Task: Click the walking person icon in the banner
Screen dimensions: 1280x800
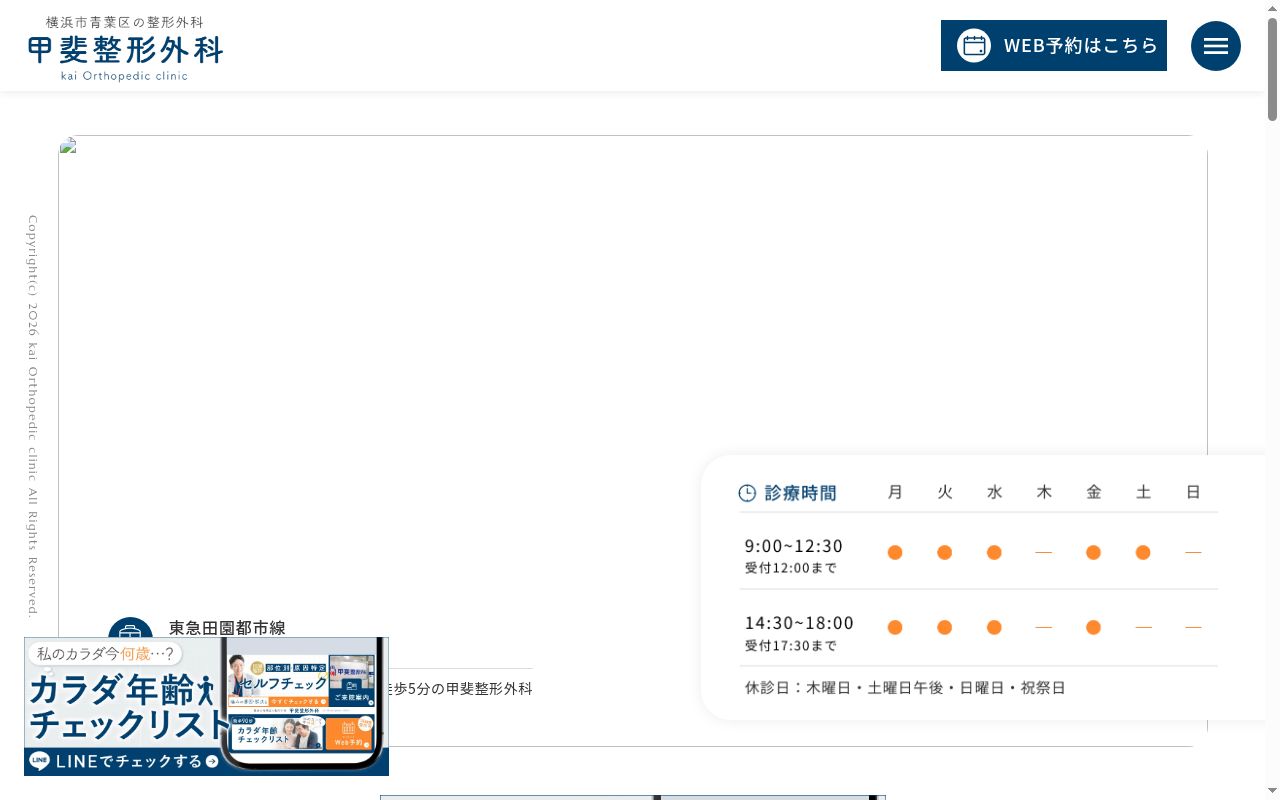Action: pyautogui.click(x=206, y=690)
